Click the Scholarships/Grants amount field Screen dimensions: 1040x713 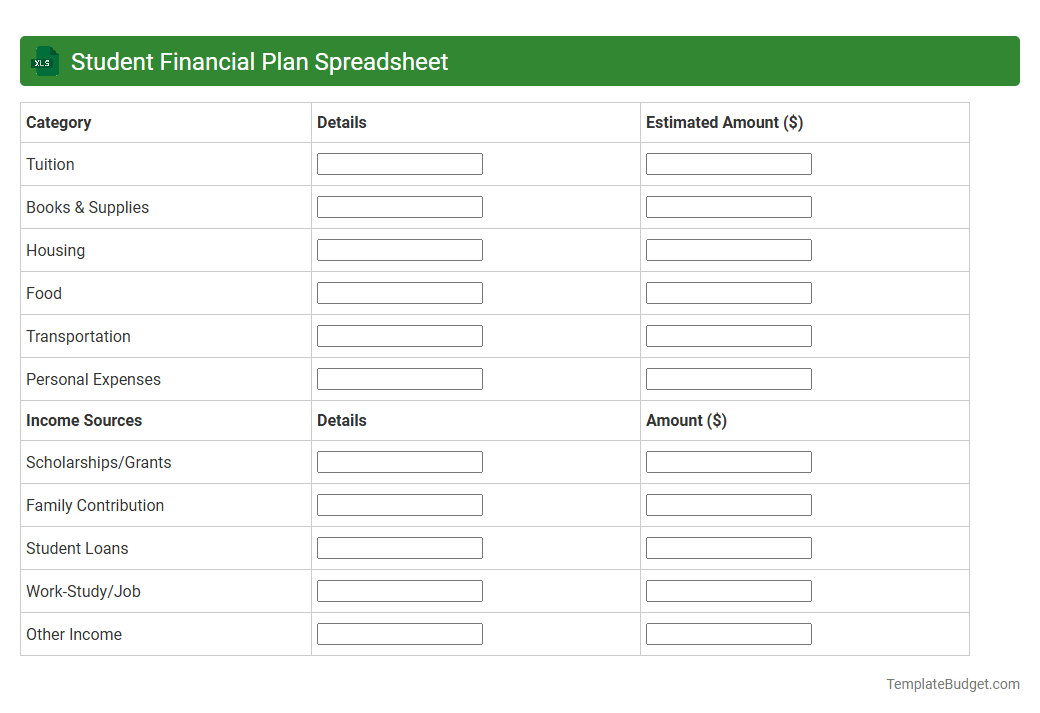pos(728,461)
